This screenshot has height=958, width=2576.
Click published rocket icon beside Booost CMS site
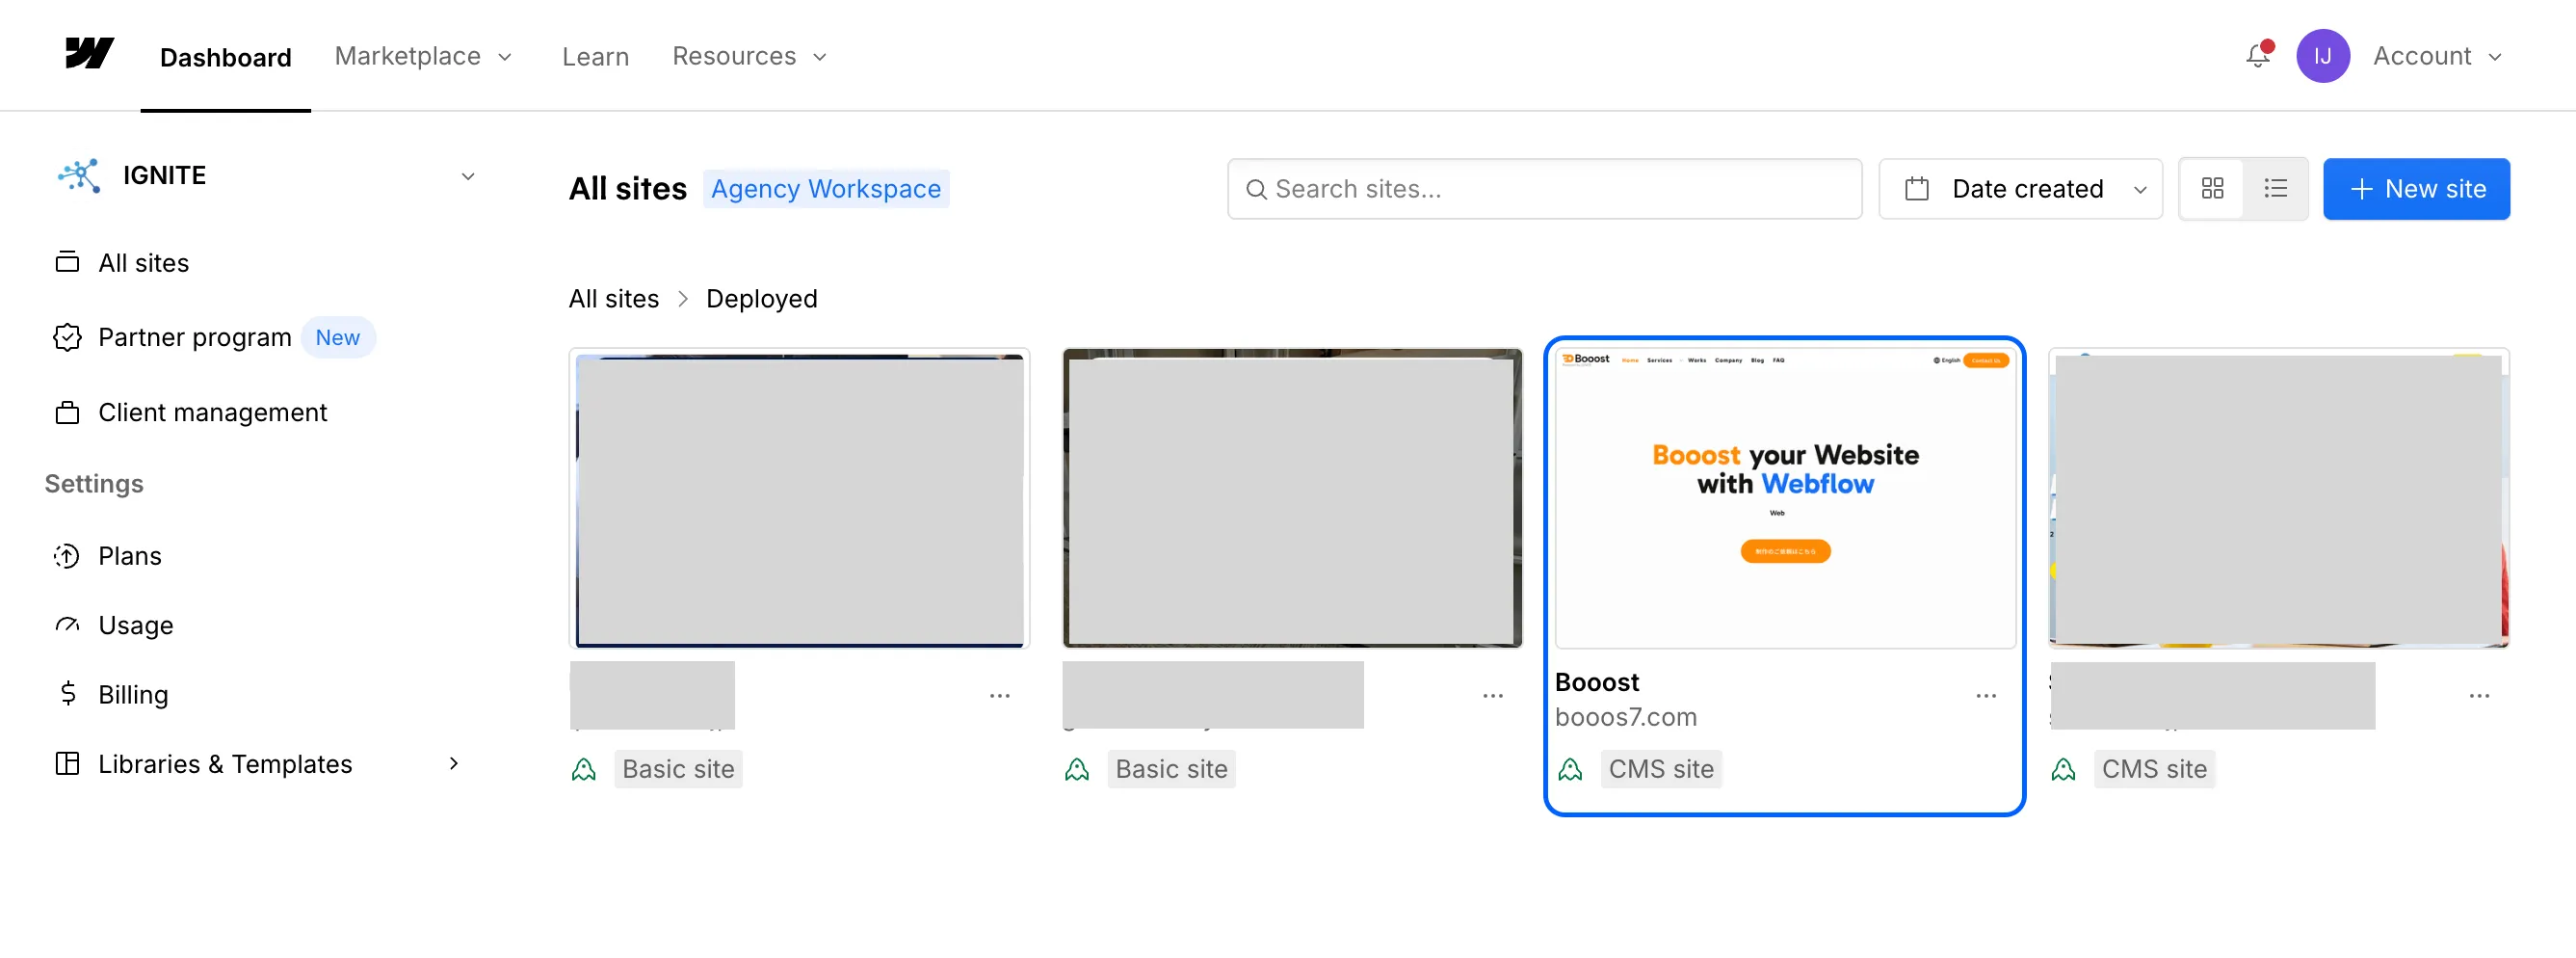pyautogui.click(x=1570, y=768)
